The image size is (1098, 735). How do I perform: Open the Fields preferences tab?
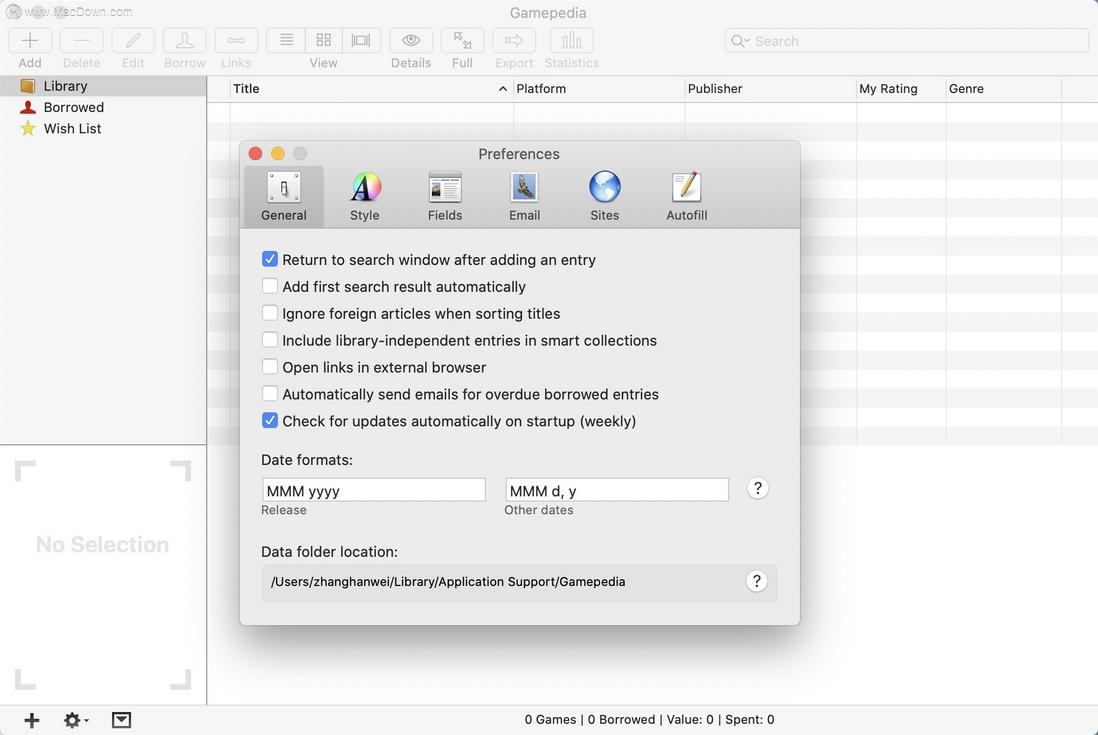445,197
